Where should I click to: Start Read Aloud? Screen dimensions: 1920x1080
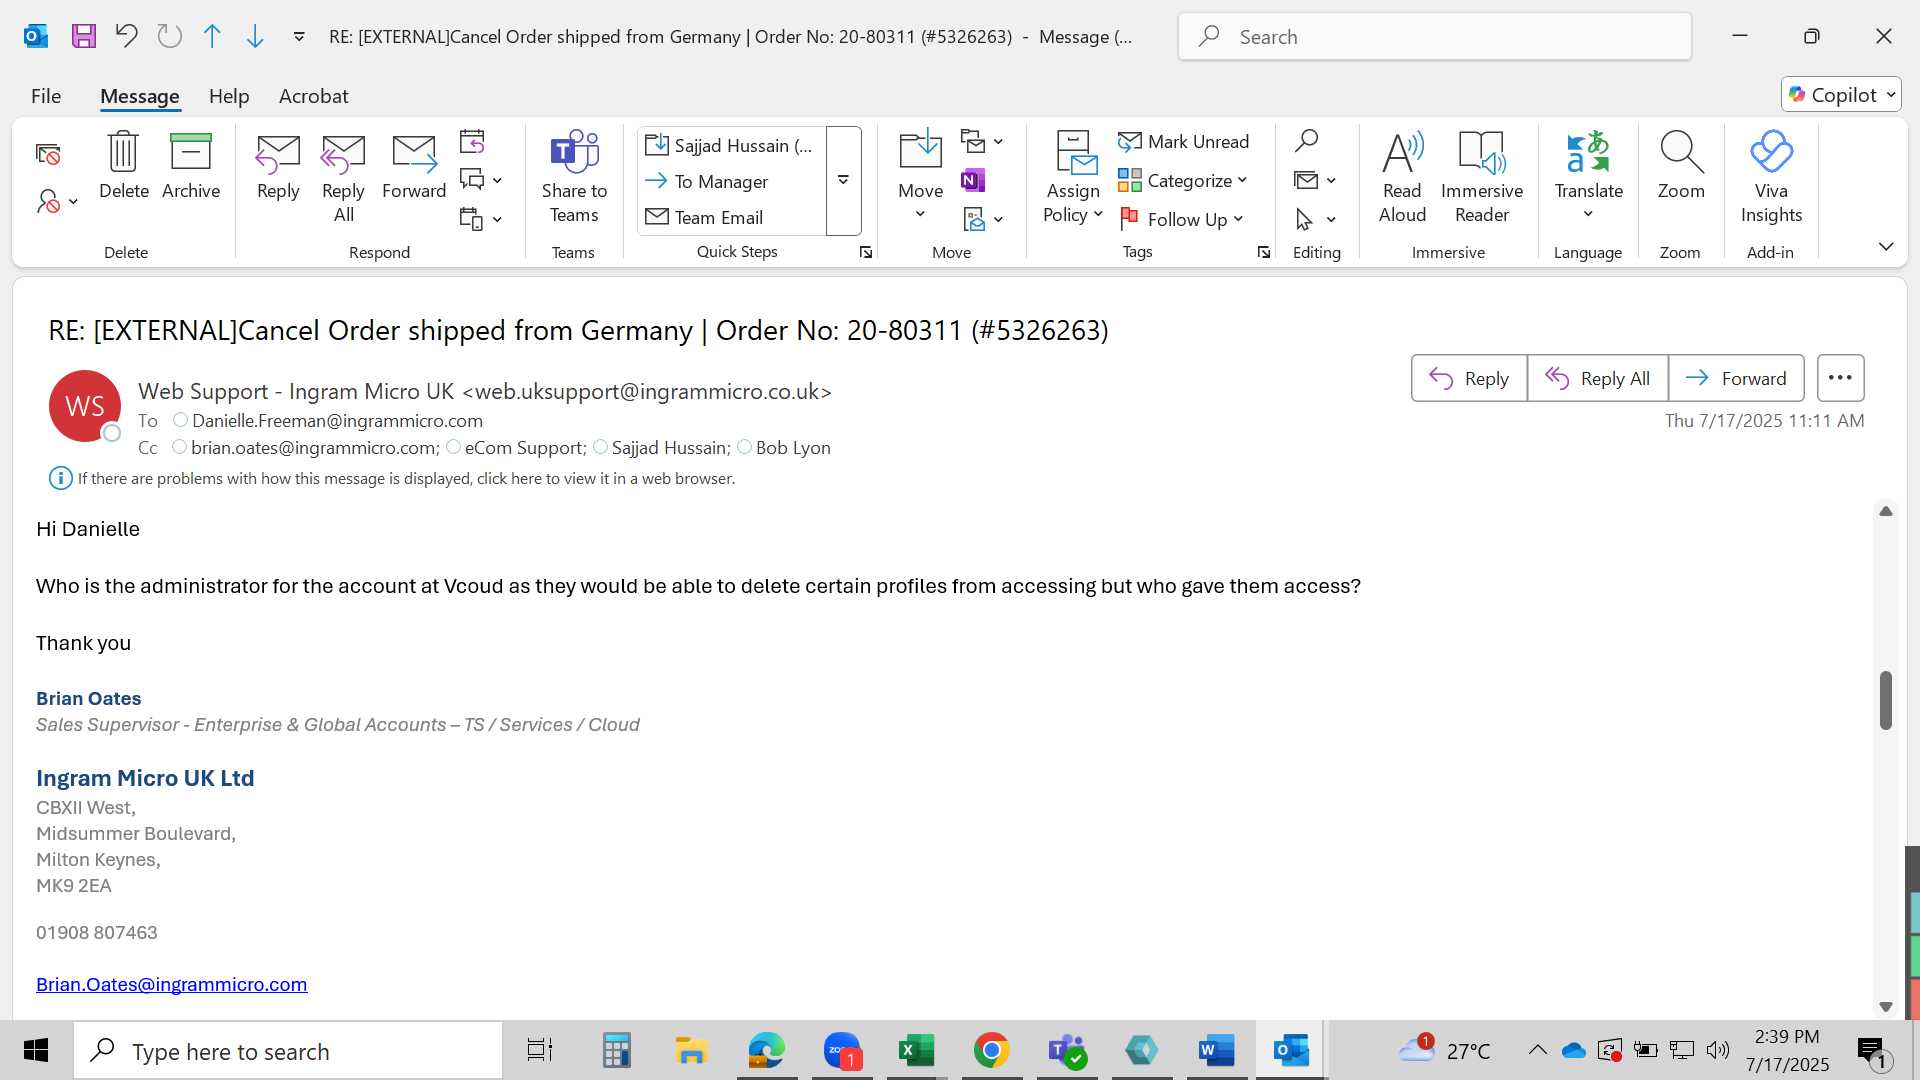click(x=1402, y=178)
